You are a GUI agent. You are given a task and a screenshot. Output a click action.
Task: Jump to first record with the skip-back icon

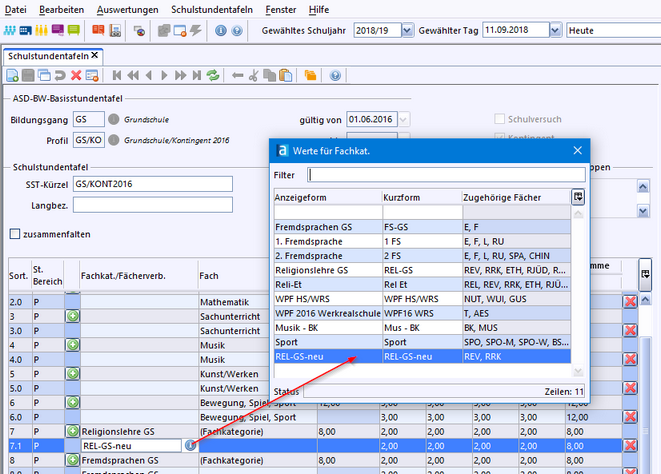117,75
